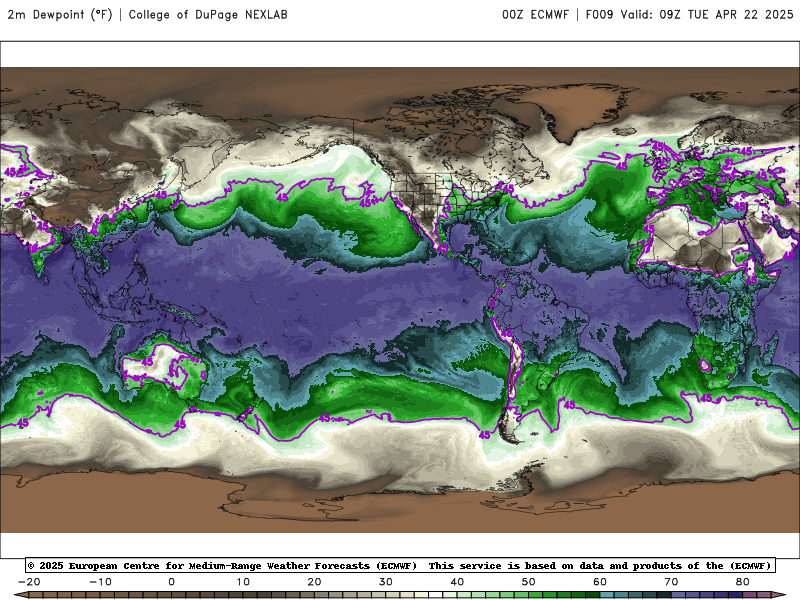The image size is (800, 600).
Task: Select the 40 colorbar label
Action: (457, 582)
